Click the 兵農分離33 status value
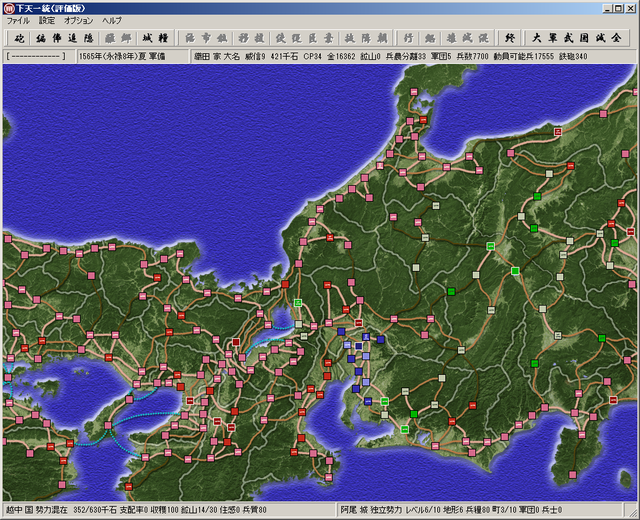The width and height of the screenshot is (640, 520). (x=406, y=56)
